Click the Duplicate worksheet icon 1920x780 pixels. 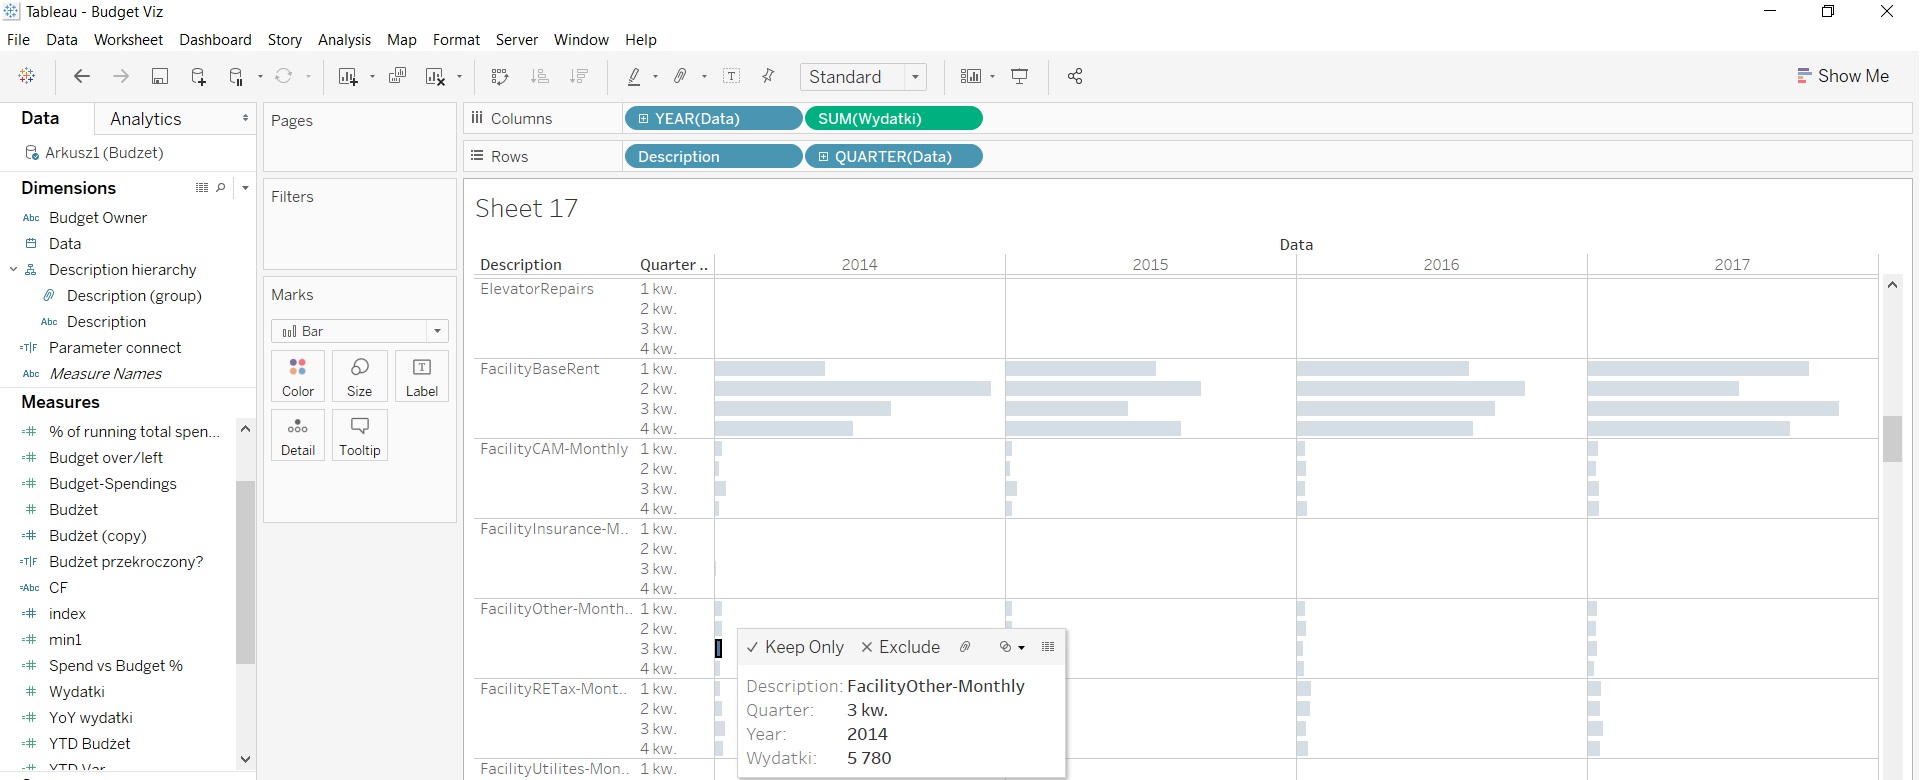[397, 77]
